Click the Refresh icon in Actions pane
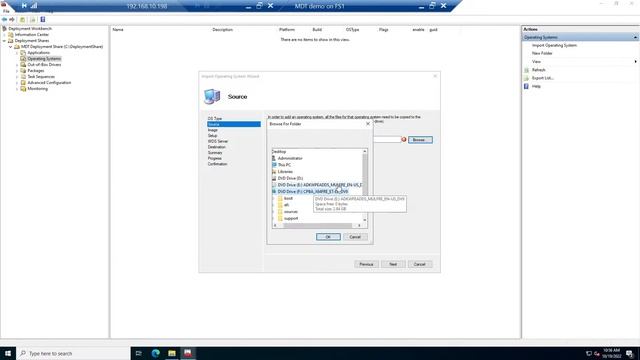640x360 pixels. [527, 70]
